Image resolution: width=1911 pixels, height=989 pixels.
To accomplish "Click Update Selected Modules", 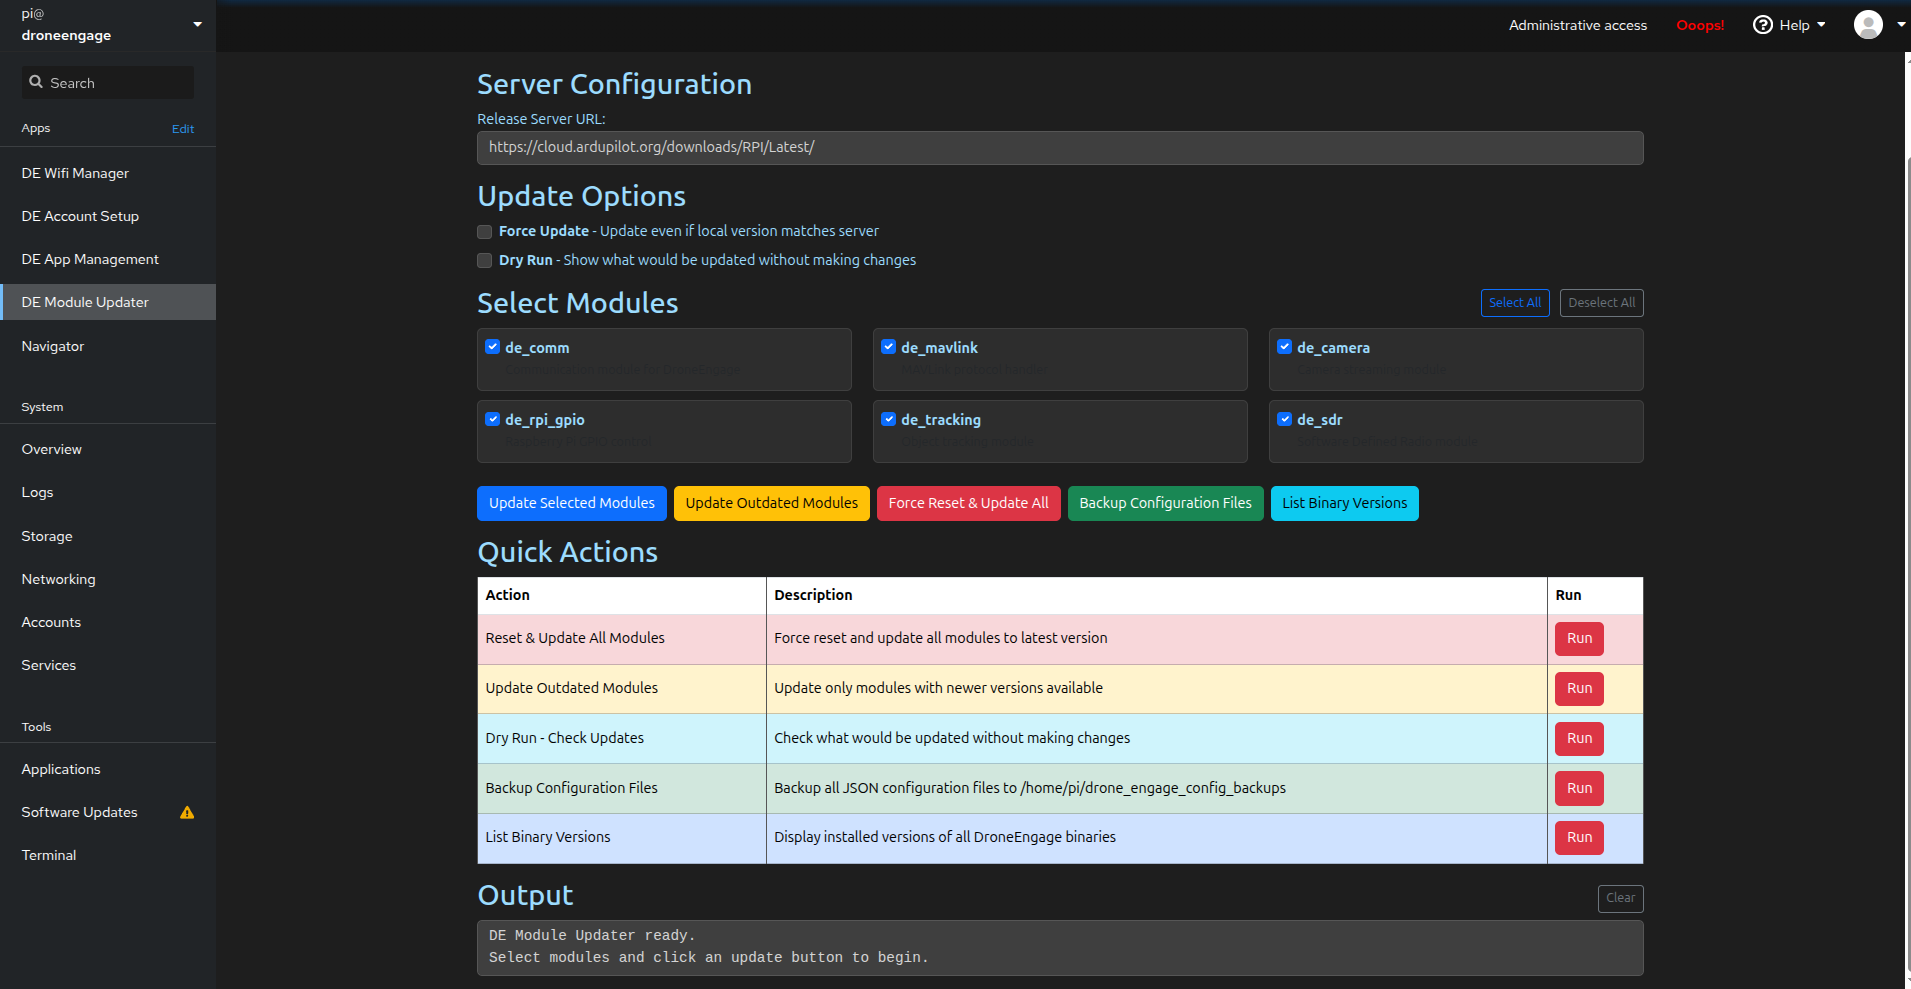I will point(571,503).
